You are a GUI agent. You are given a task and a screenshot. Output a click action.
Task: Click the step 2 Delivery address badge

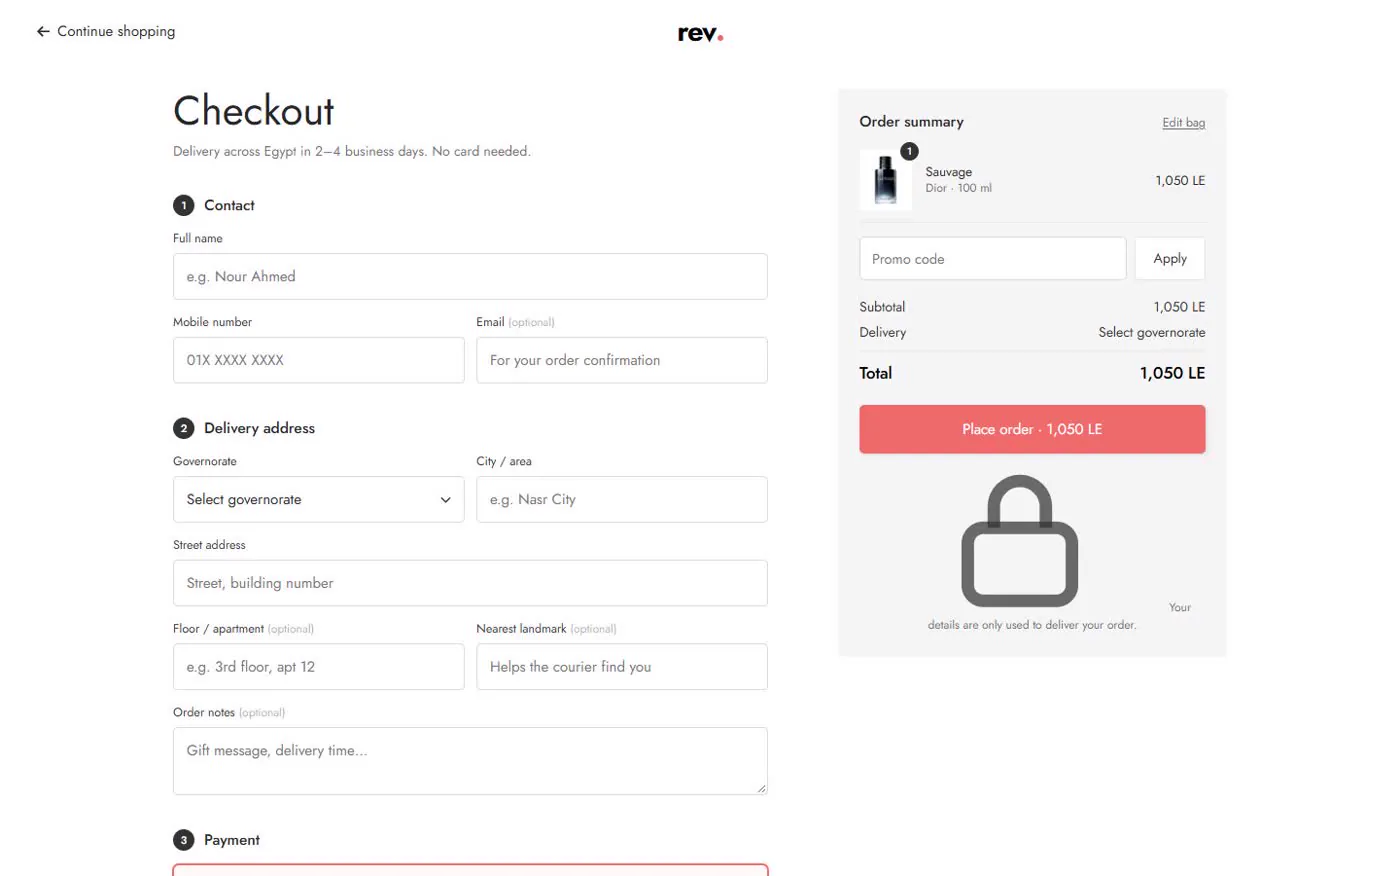183,428
